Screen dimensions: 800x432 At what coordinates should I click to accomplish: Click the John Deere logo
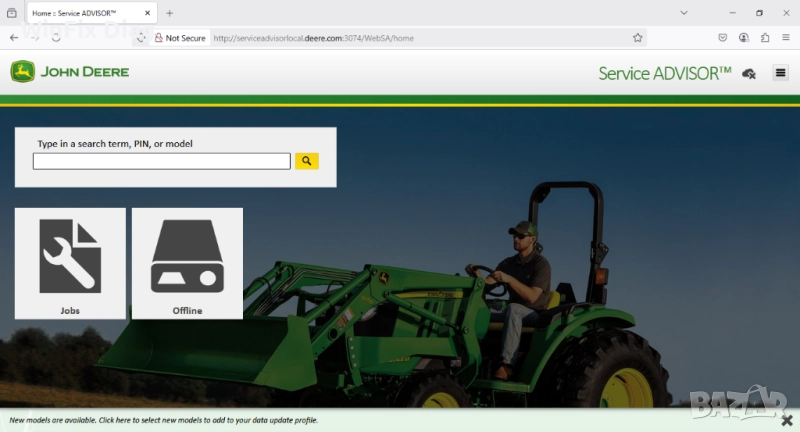[x=70, y=72]
